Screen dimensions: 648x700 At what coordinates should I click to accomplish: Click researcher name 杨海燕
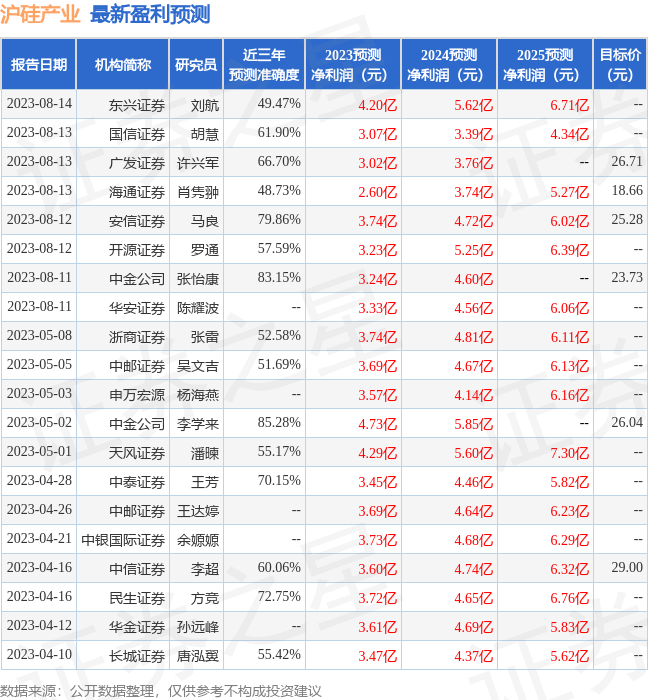(x=198, y=396)
